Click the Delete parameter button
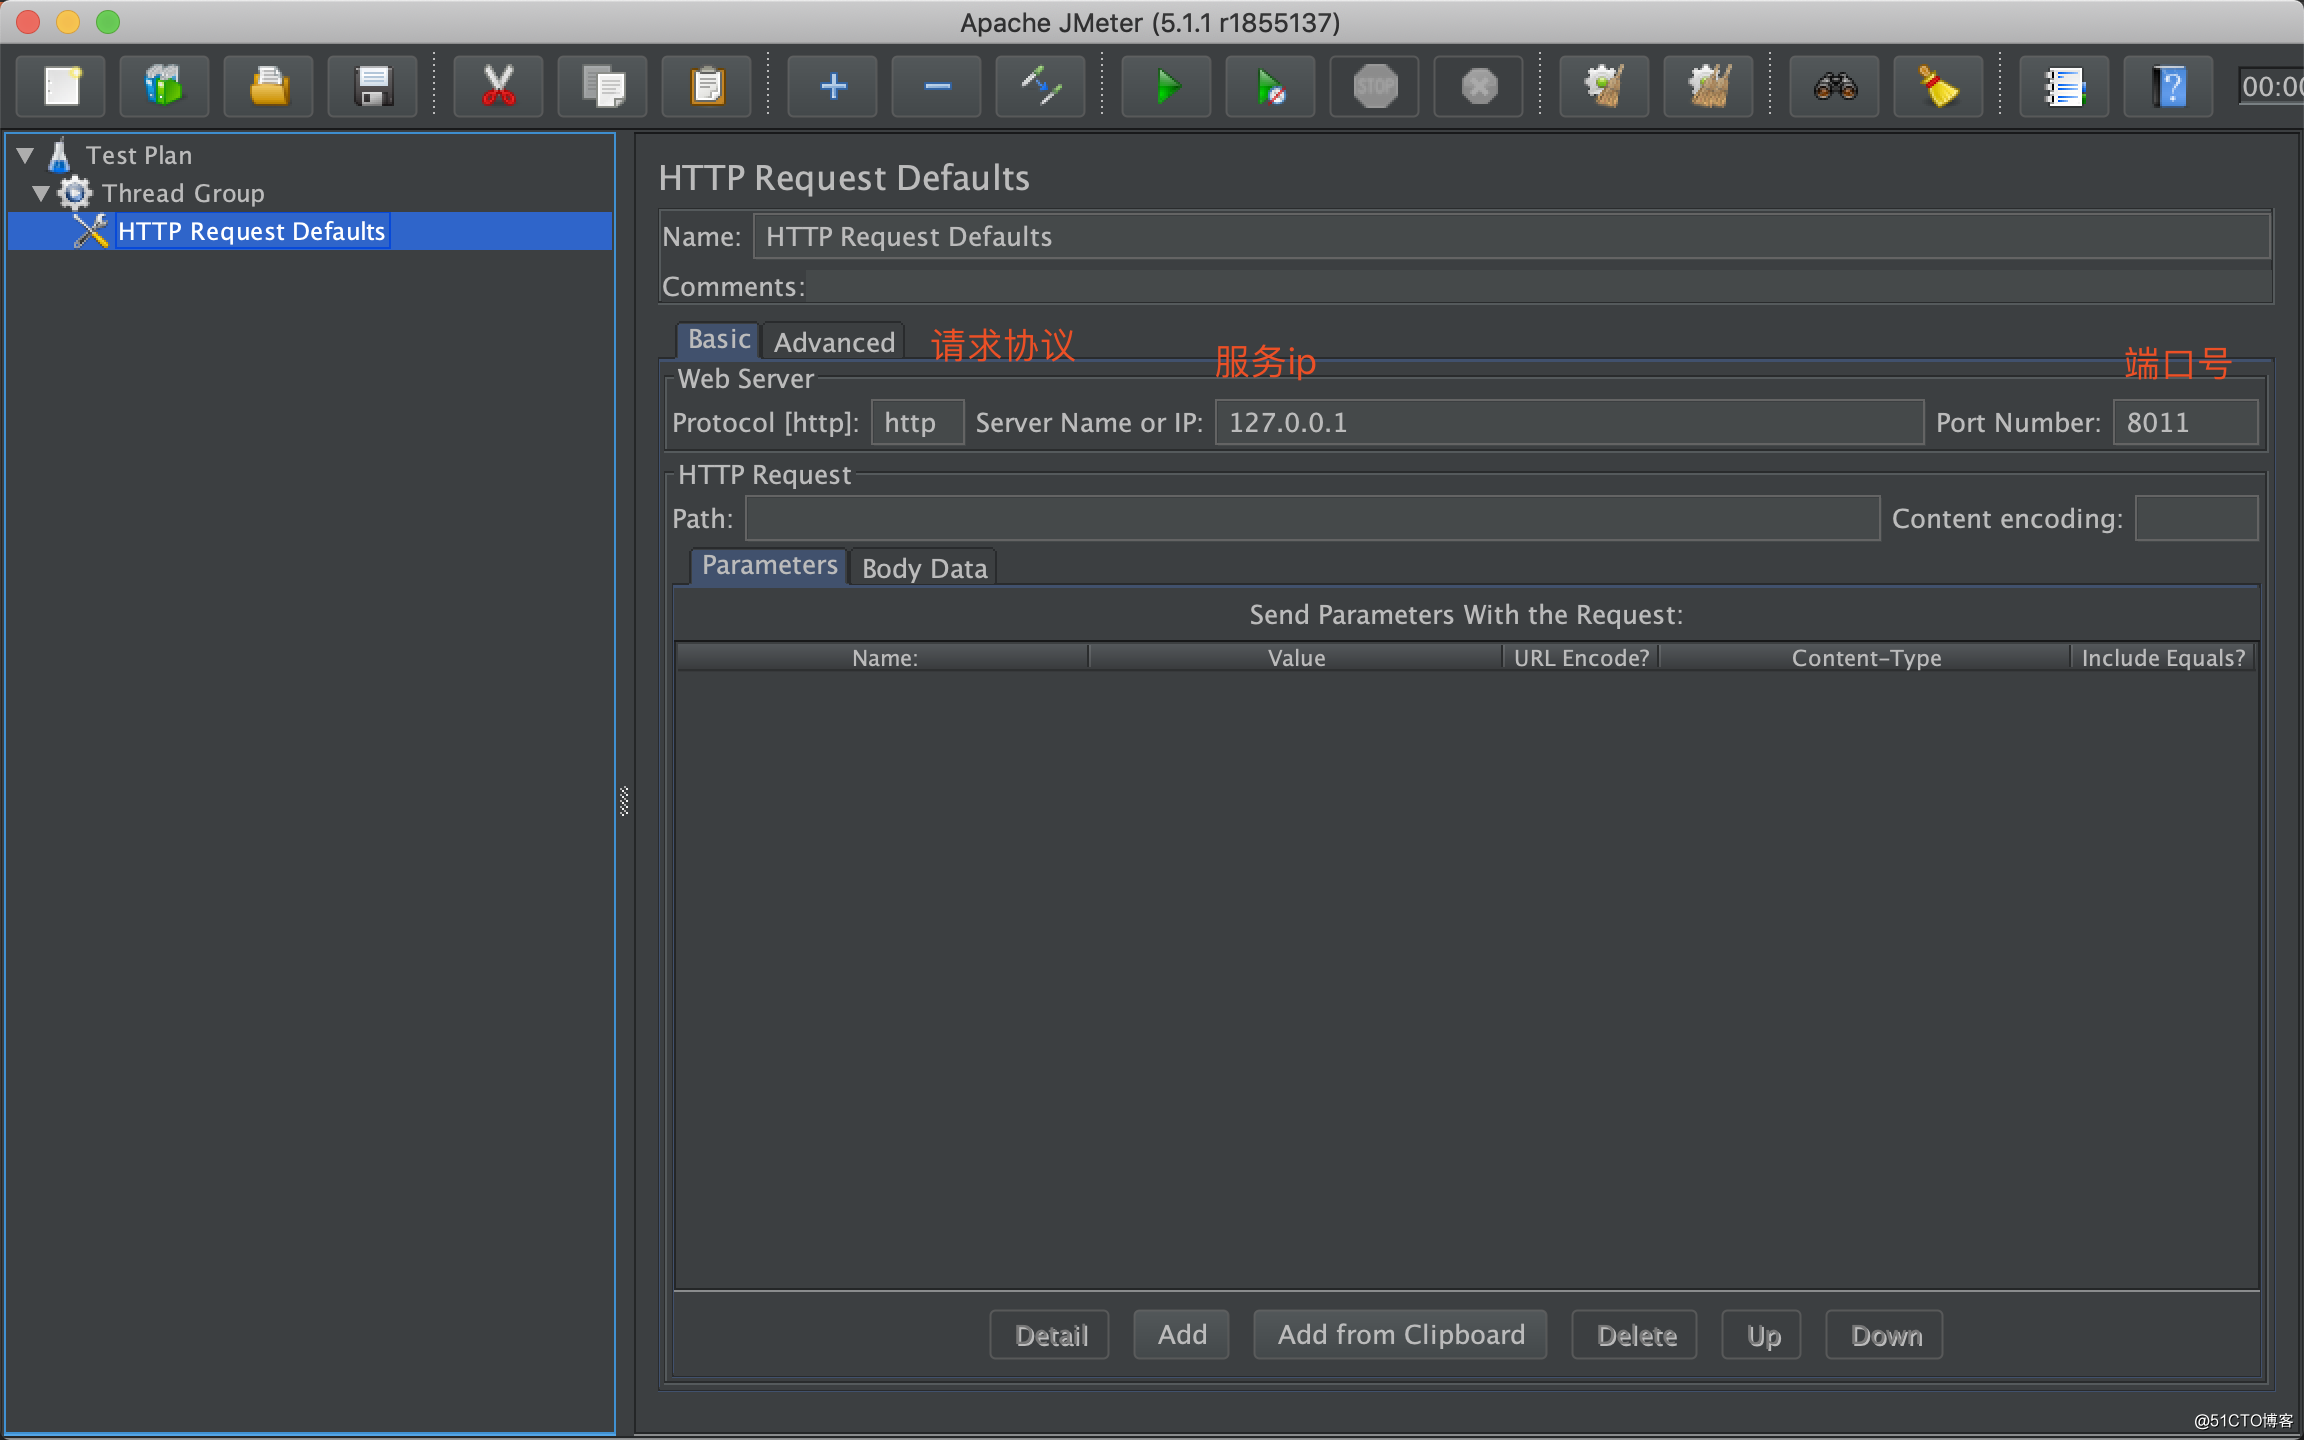The image size is (2304, 1440). (1636, 1335)
